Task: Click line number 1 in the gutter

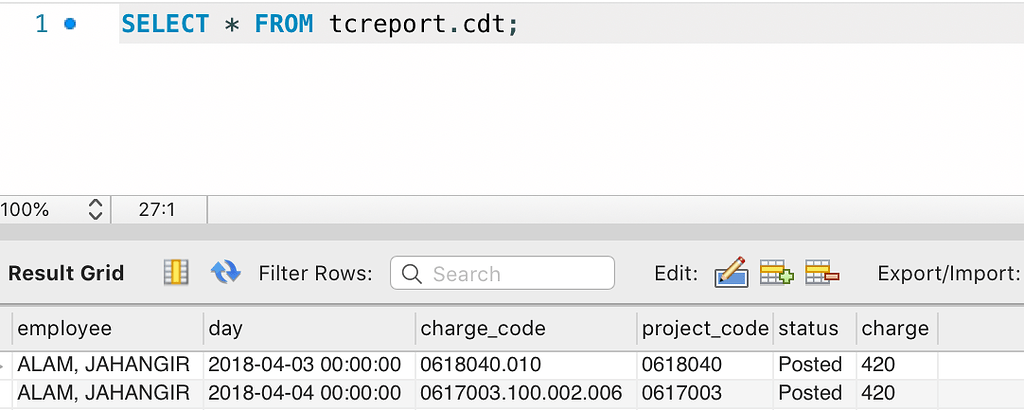Action: [x=41, y=24]
